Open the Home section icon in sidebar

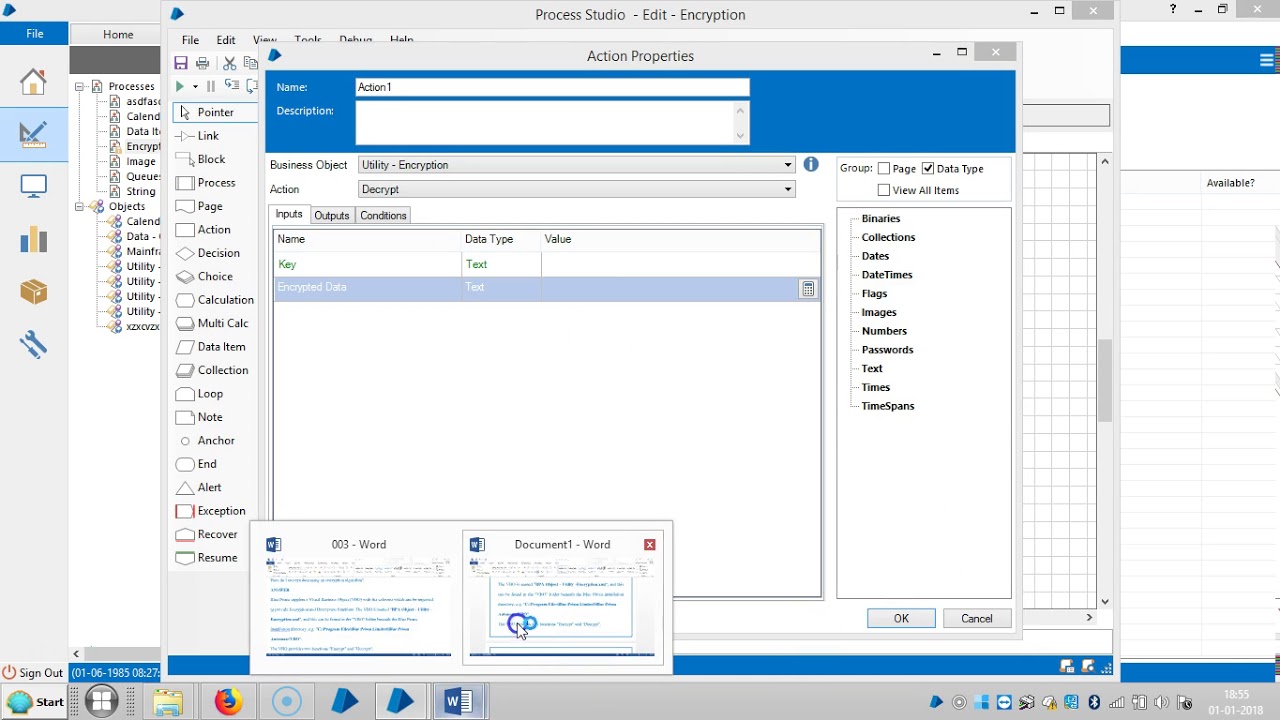point(33,82)
